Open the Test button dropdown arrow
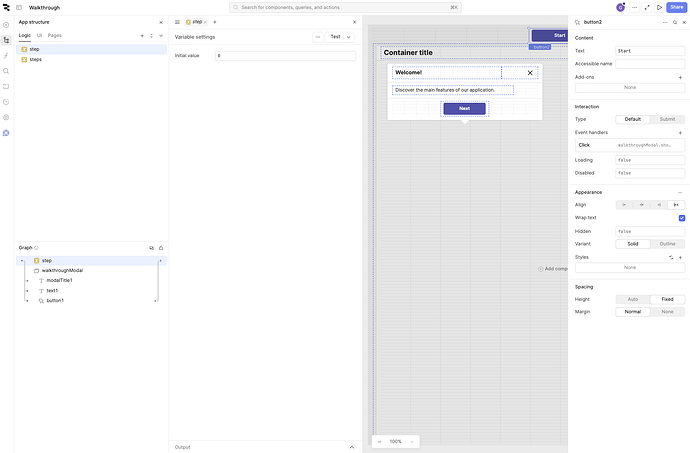This screenshot has height=453, width=690. [x=349, y=36]
